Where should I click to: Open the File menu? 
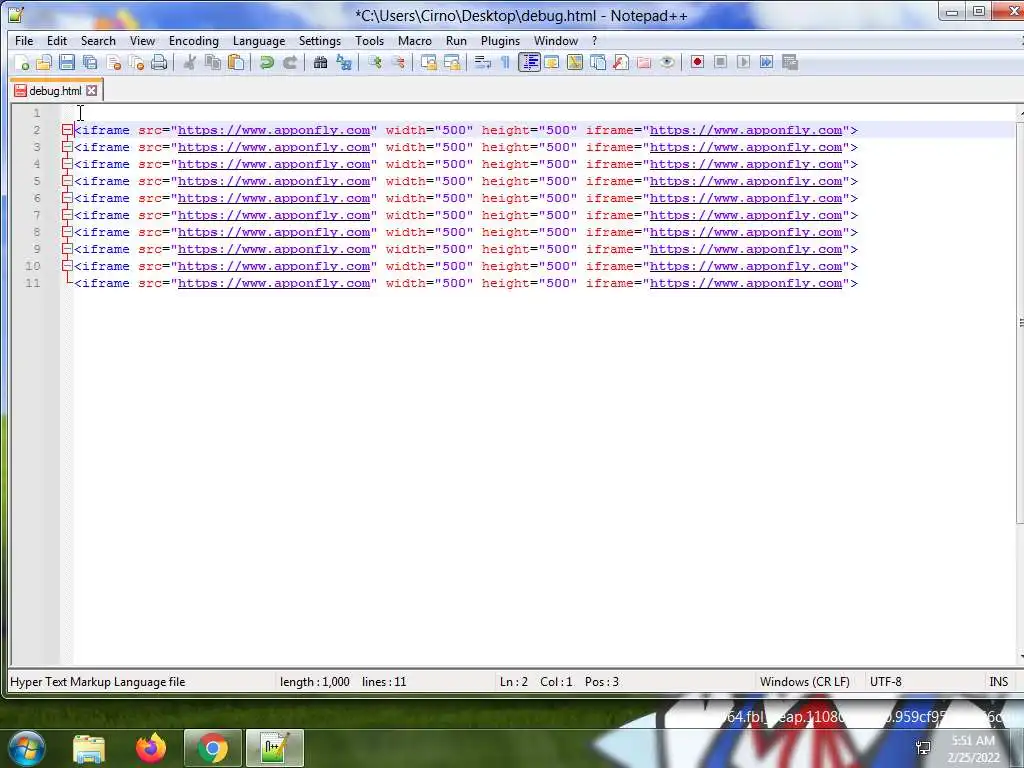click(x=24, y=40)
